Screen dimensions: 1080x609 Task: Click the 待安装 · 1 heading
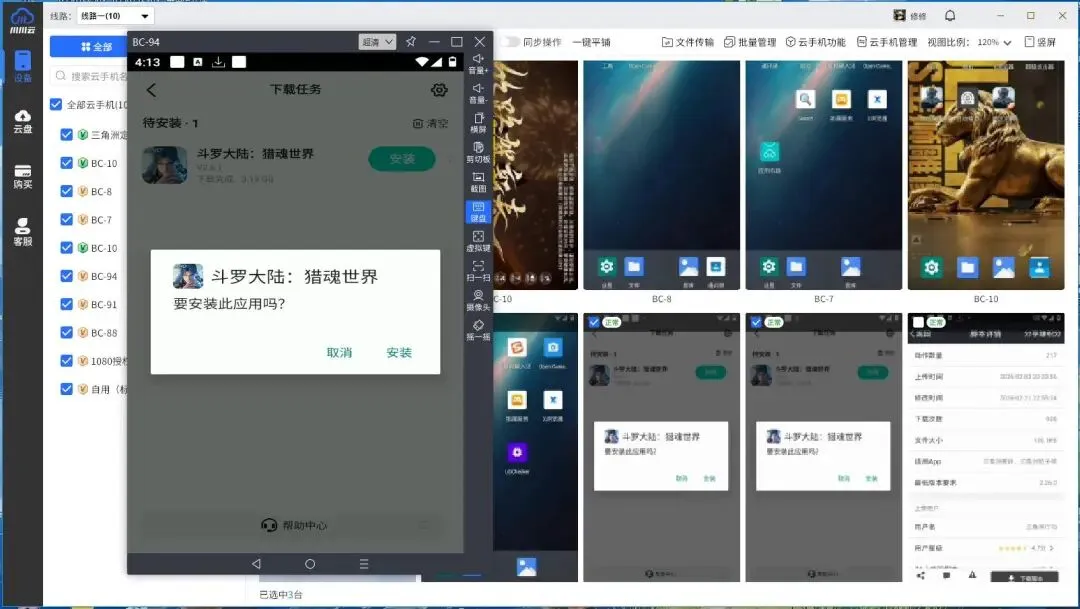point(170,123)
